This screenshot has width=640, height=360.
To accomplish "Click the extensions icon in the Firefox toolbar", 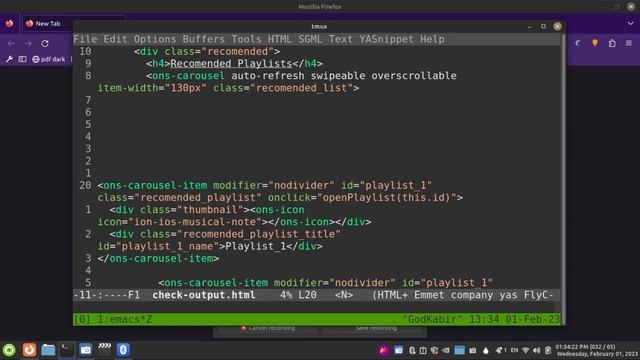I will pyautogui.click(x=612, y=43).
